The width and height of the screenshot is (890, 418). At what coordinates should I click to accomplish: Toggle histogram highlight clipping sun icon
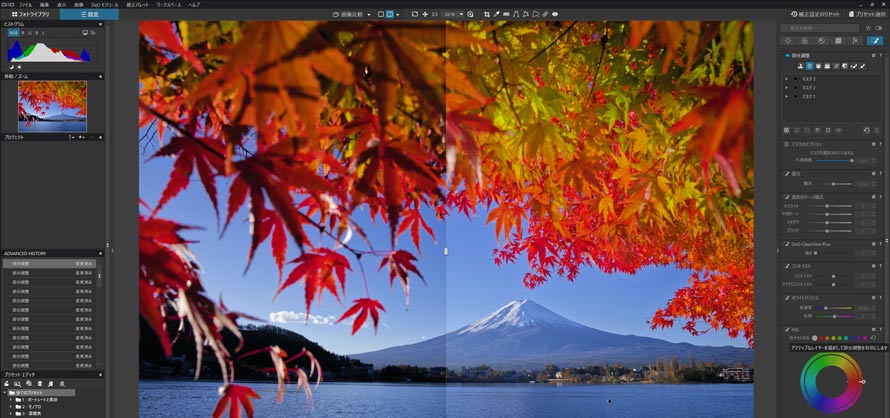pyautogui.click(x=20, y=67)
